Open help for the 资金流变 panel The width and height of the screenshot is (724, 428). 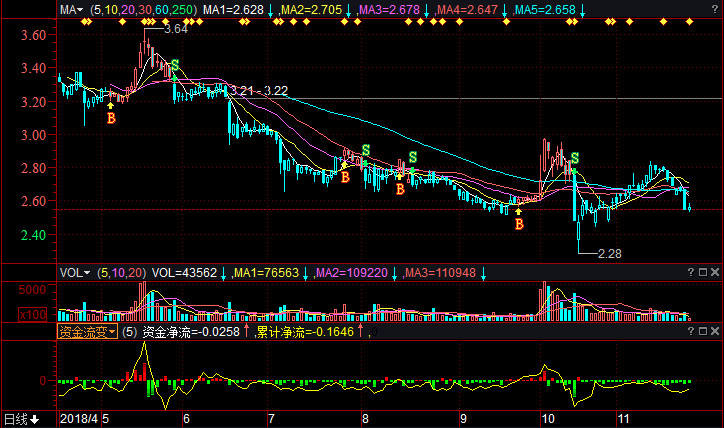[691, 331]
